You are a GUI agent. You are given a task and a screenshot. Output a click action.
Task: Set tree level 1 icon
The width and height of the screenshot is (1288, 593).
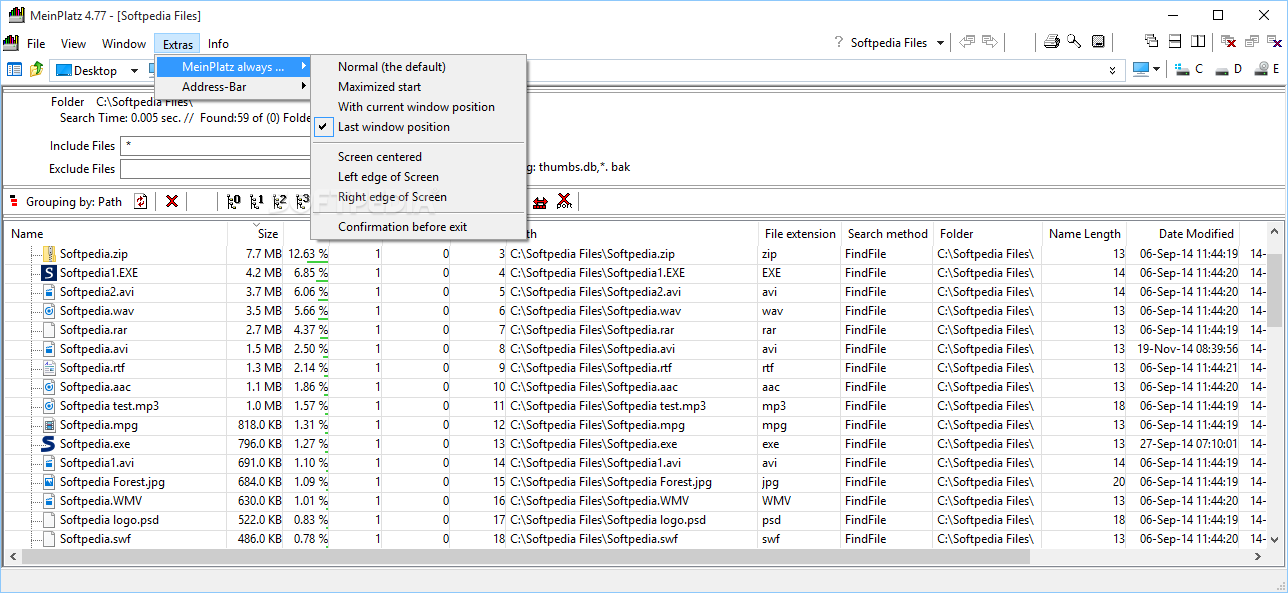coord(257,201)
